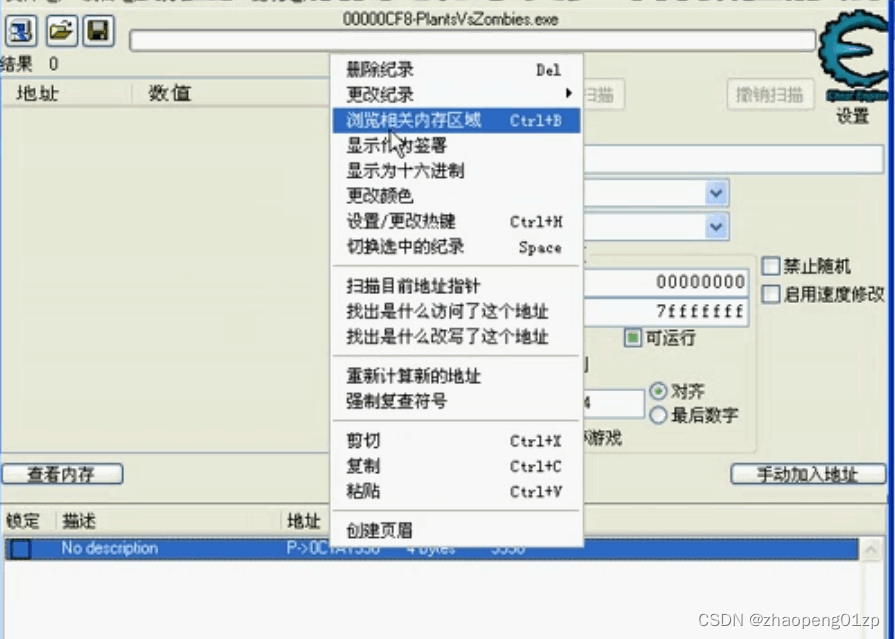Open the lower value type dropdown arrow
The image size is (895, 639).
click(x=716, y=227)
